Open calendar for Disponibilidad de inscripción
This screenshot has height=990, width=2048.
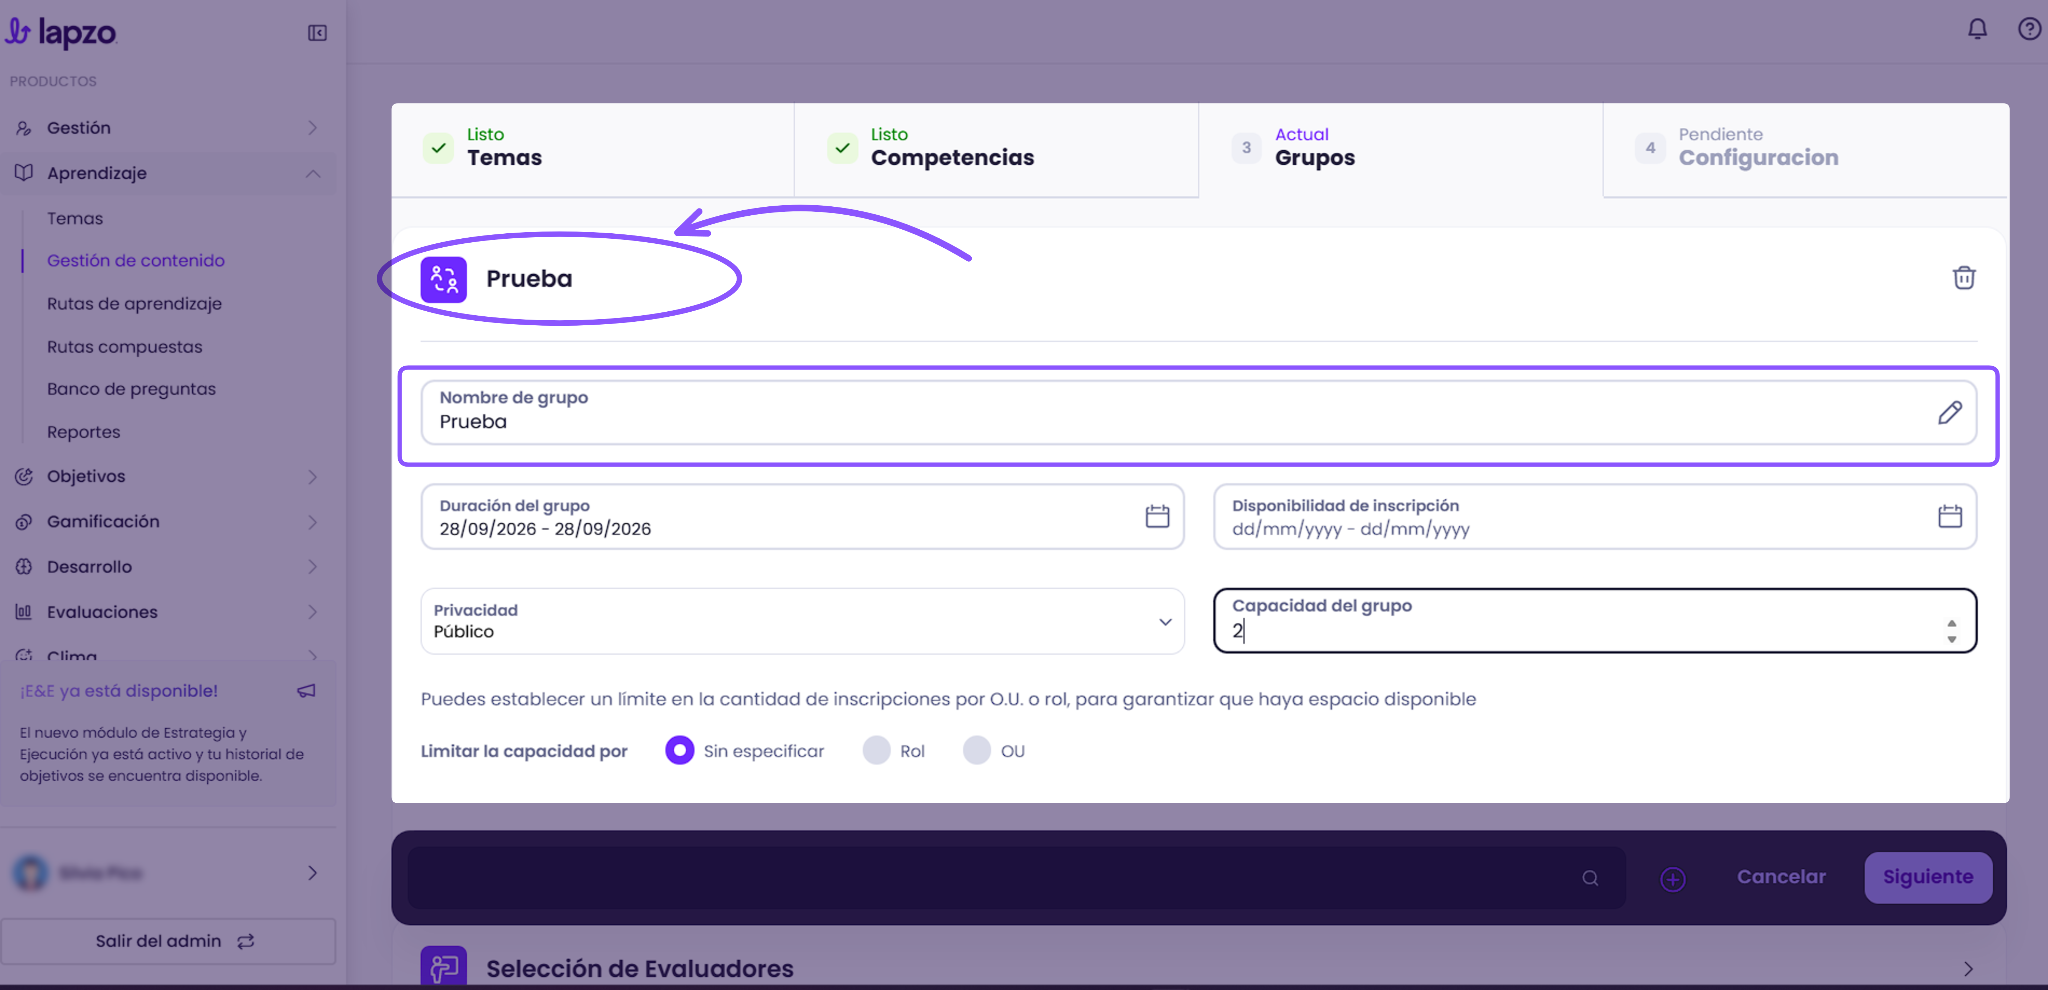[x=1950, y=516]
